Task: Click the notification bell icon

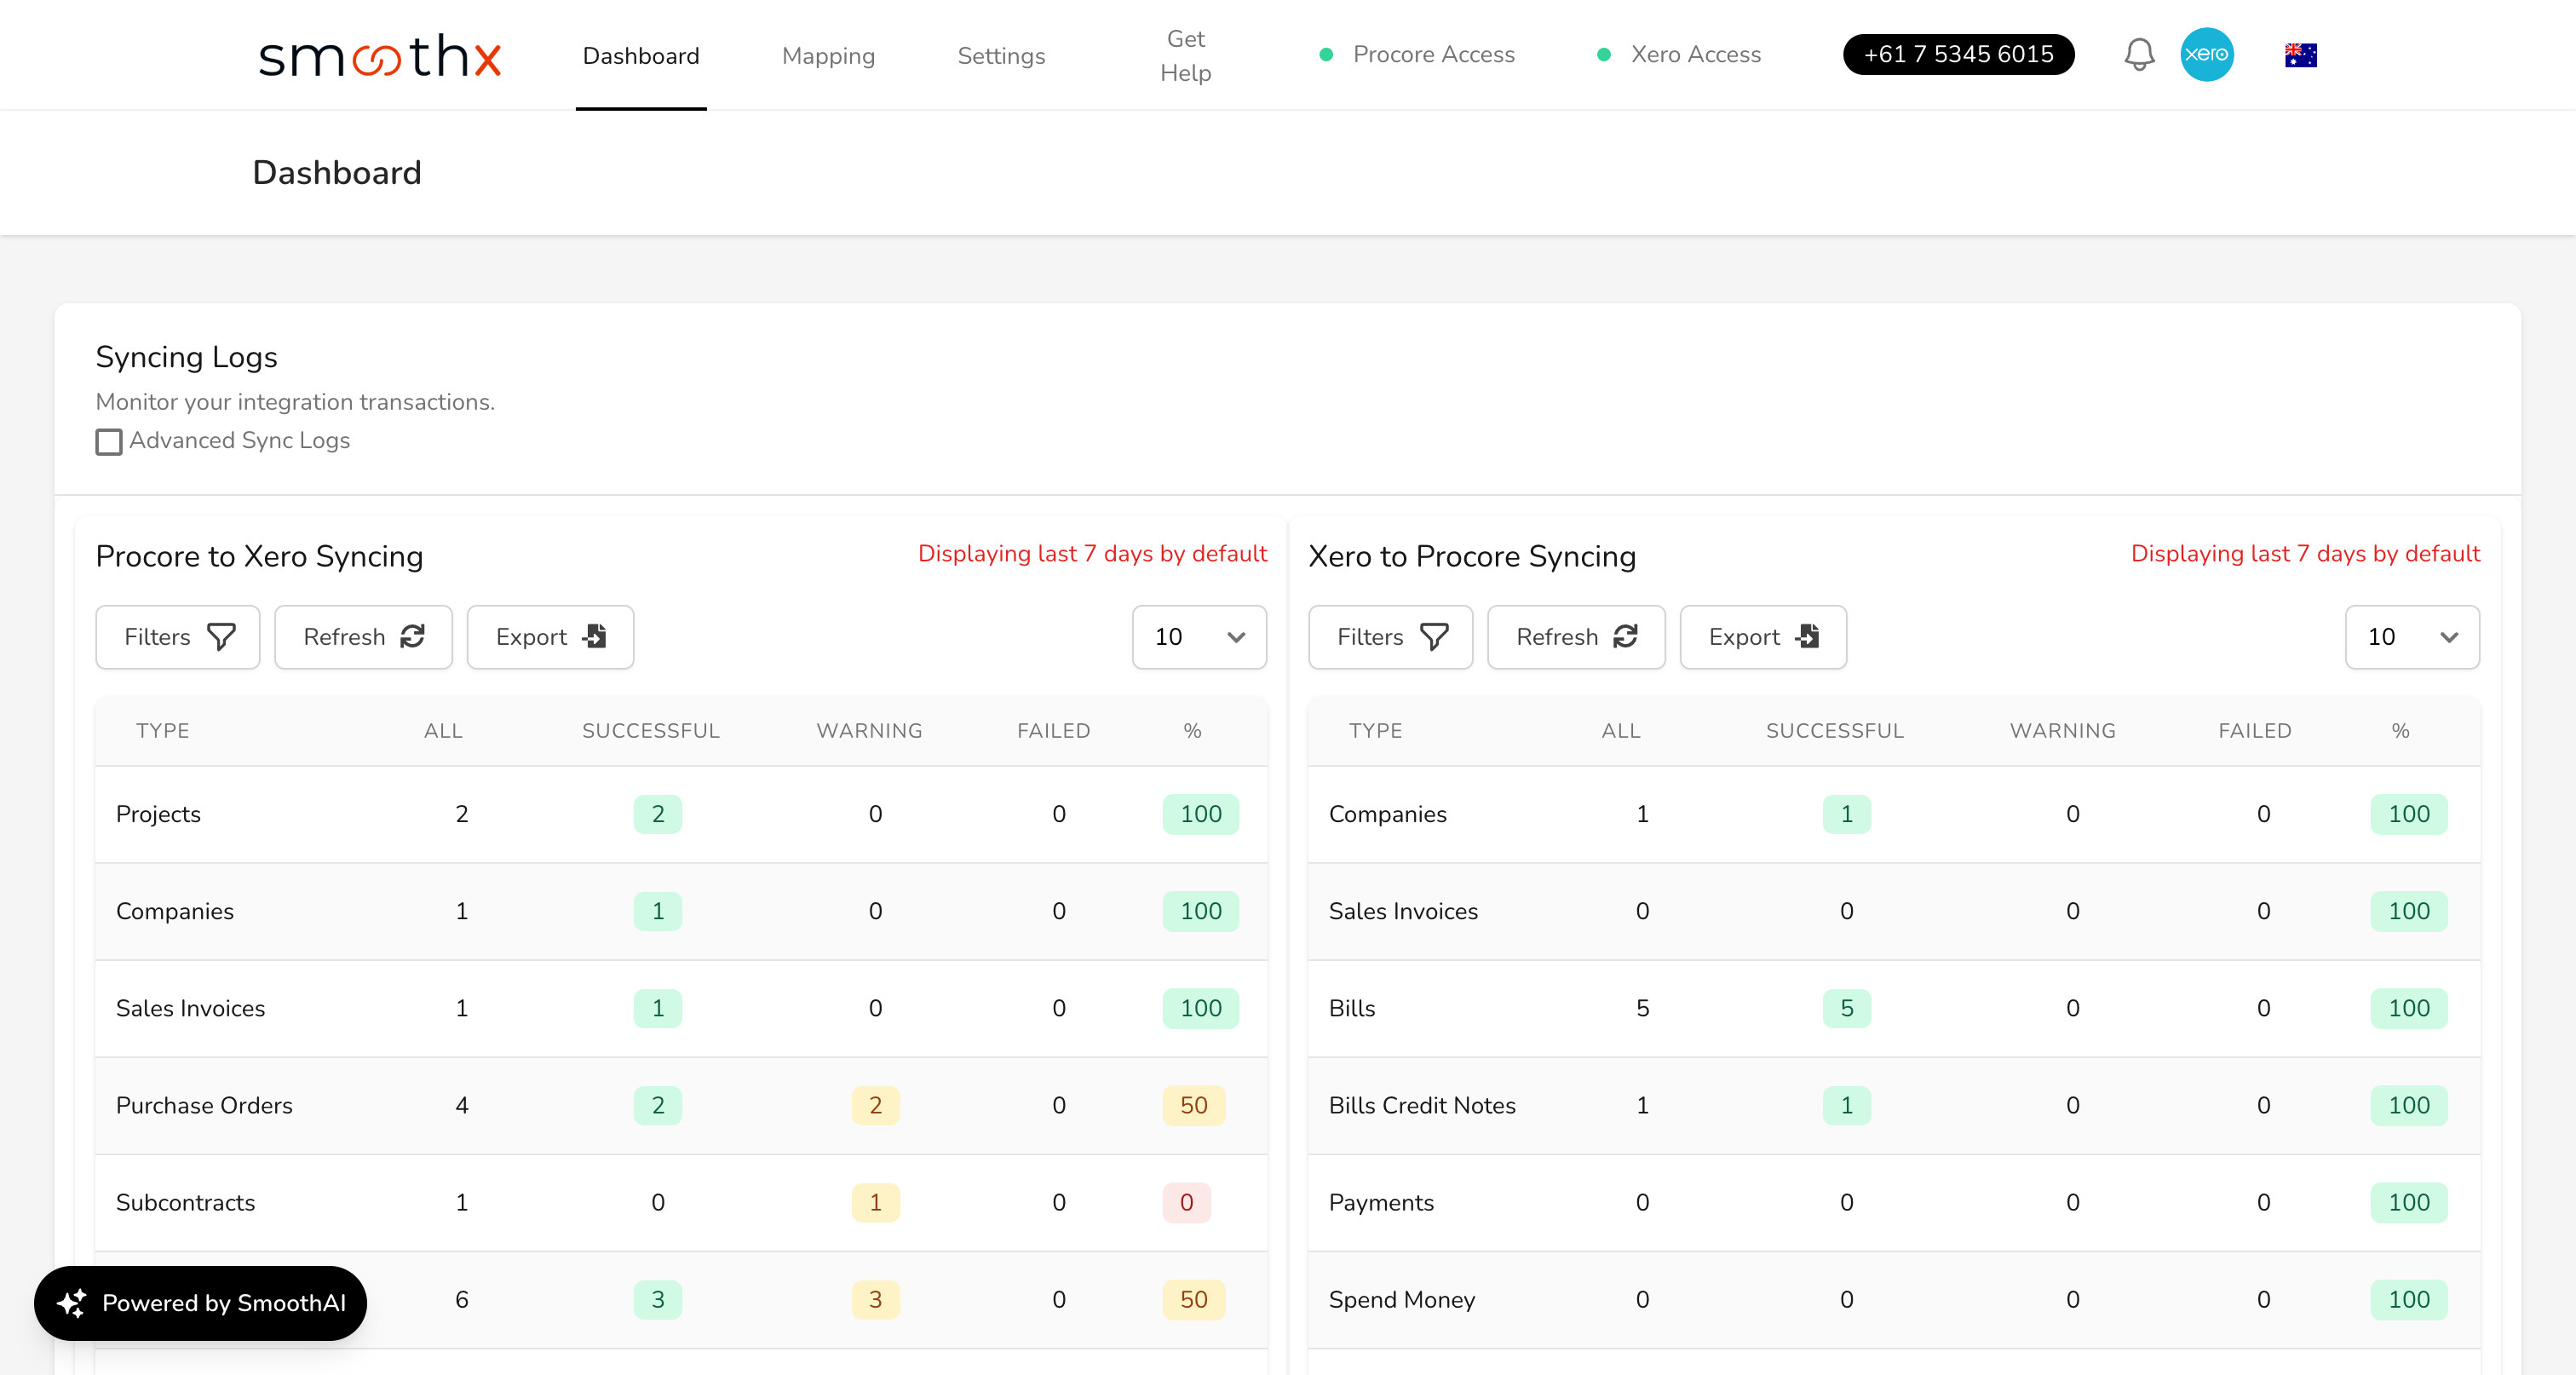Action: 2138,54
